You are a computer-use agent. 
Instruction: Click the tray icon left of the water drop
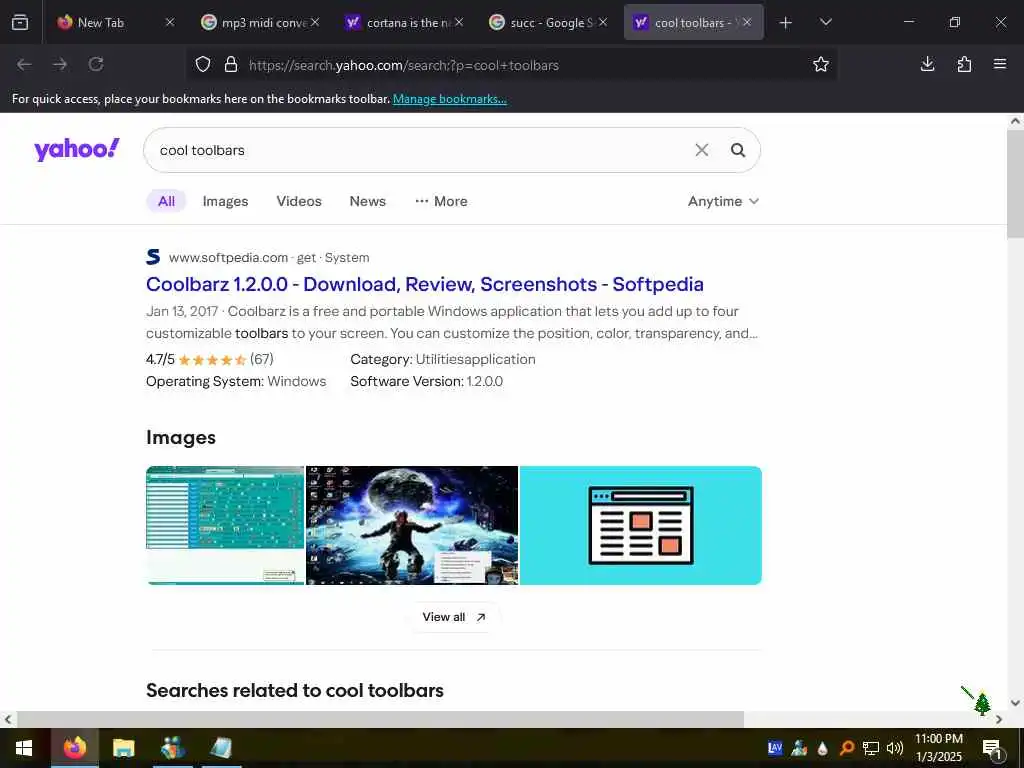[799, 748]
